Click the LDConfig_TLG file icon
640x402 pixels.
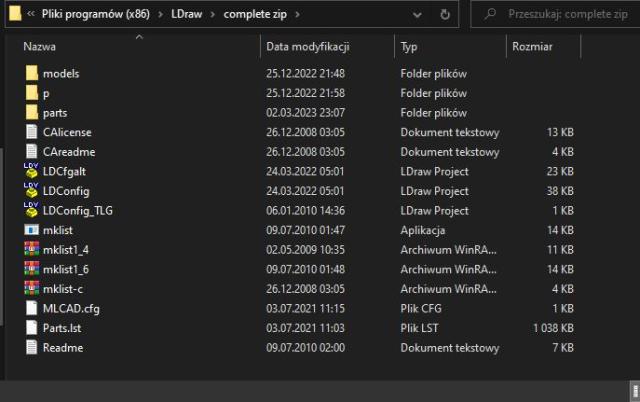(x=31, y=210)
